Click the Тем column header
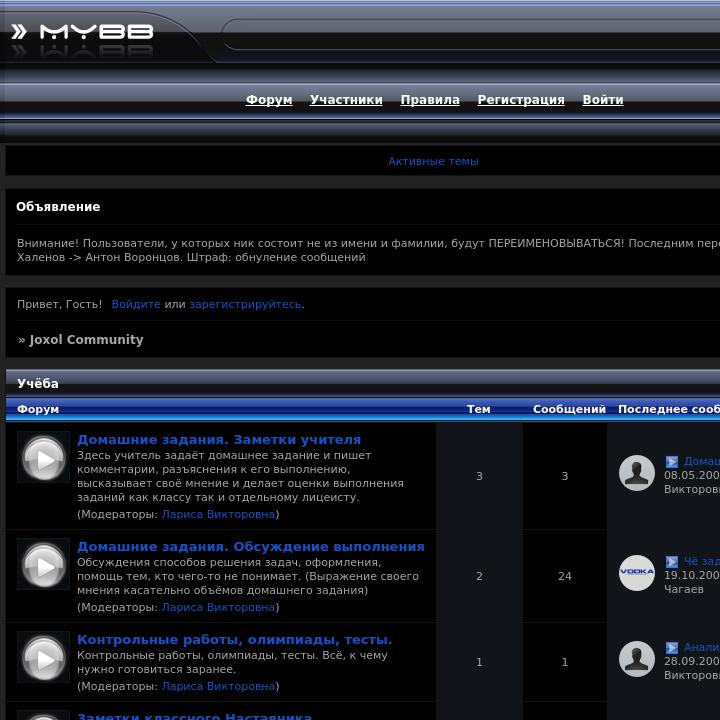 [478, 409]
